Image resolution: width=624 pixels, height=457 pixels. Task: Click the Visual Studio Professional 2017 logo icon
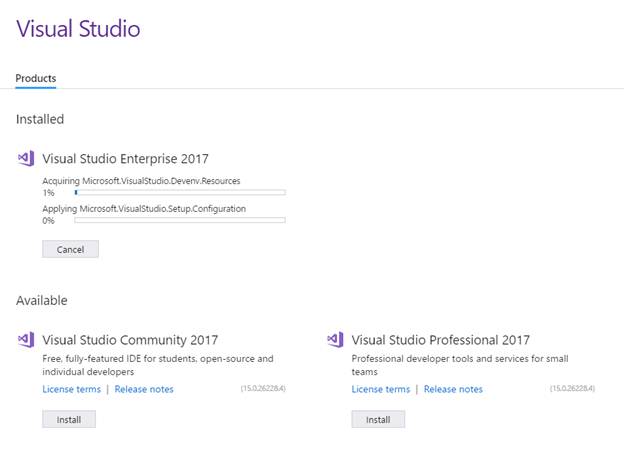pos(336,340)
